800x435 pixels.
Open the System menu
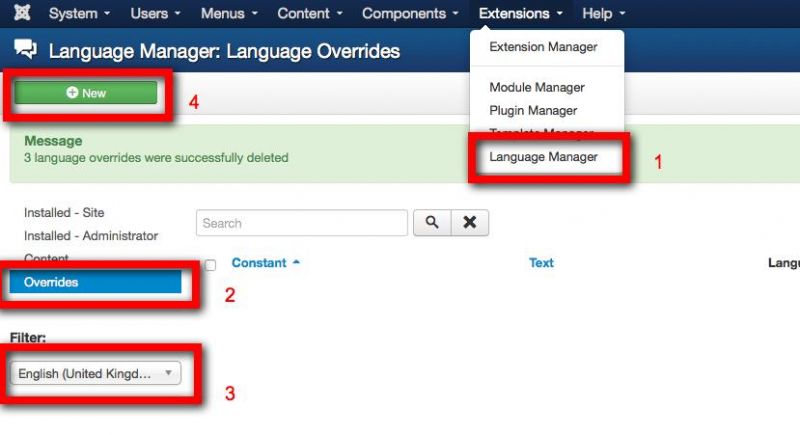[x=79, y=13]
